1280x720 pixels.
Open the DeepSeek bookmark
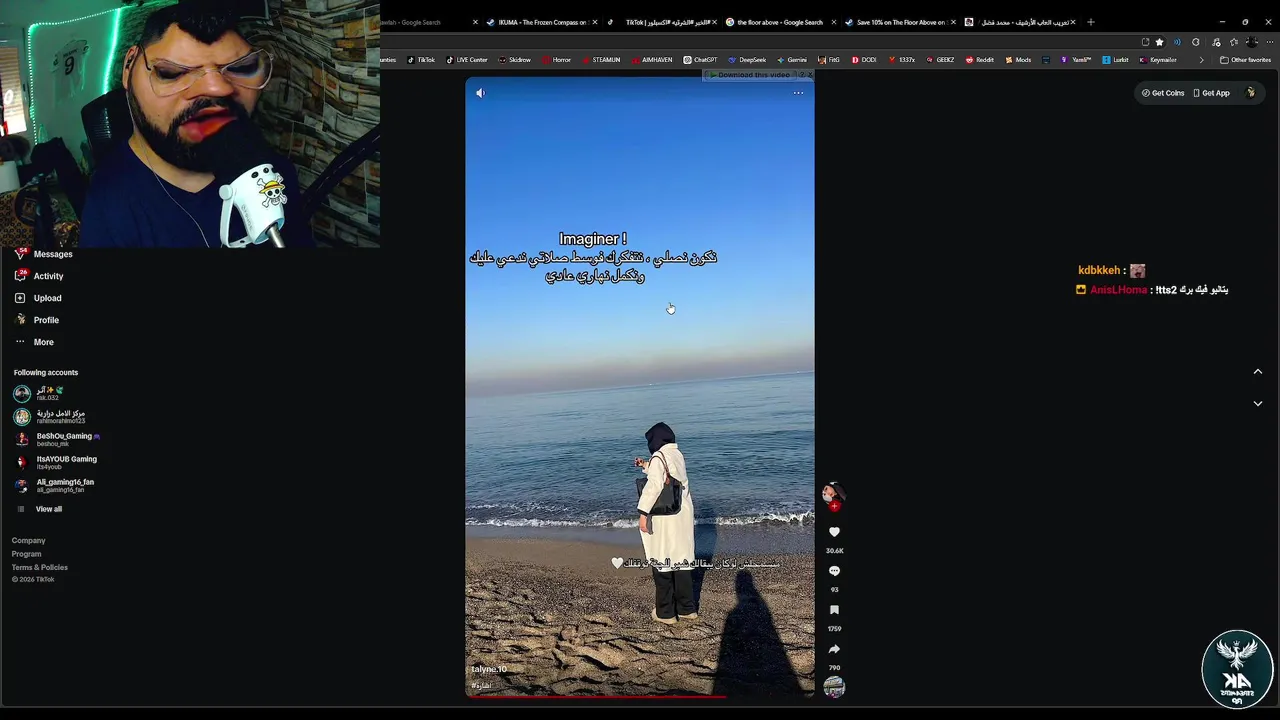coord(747,60)
